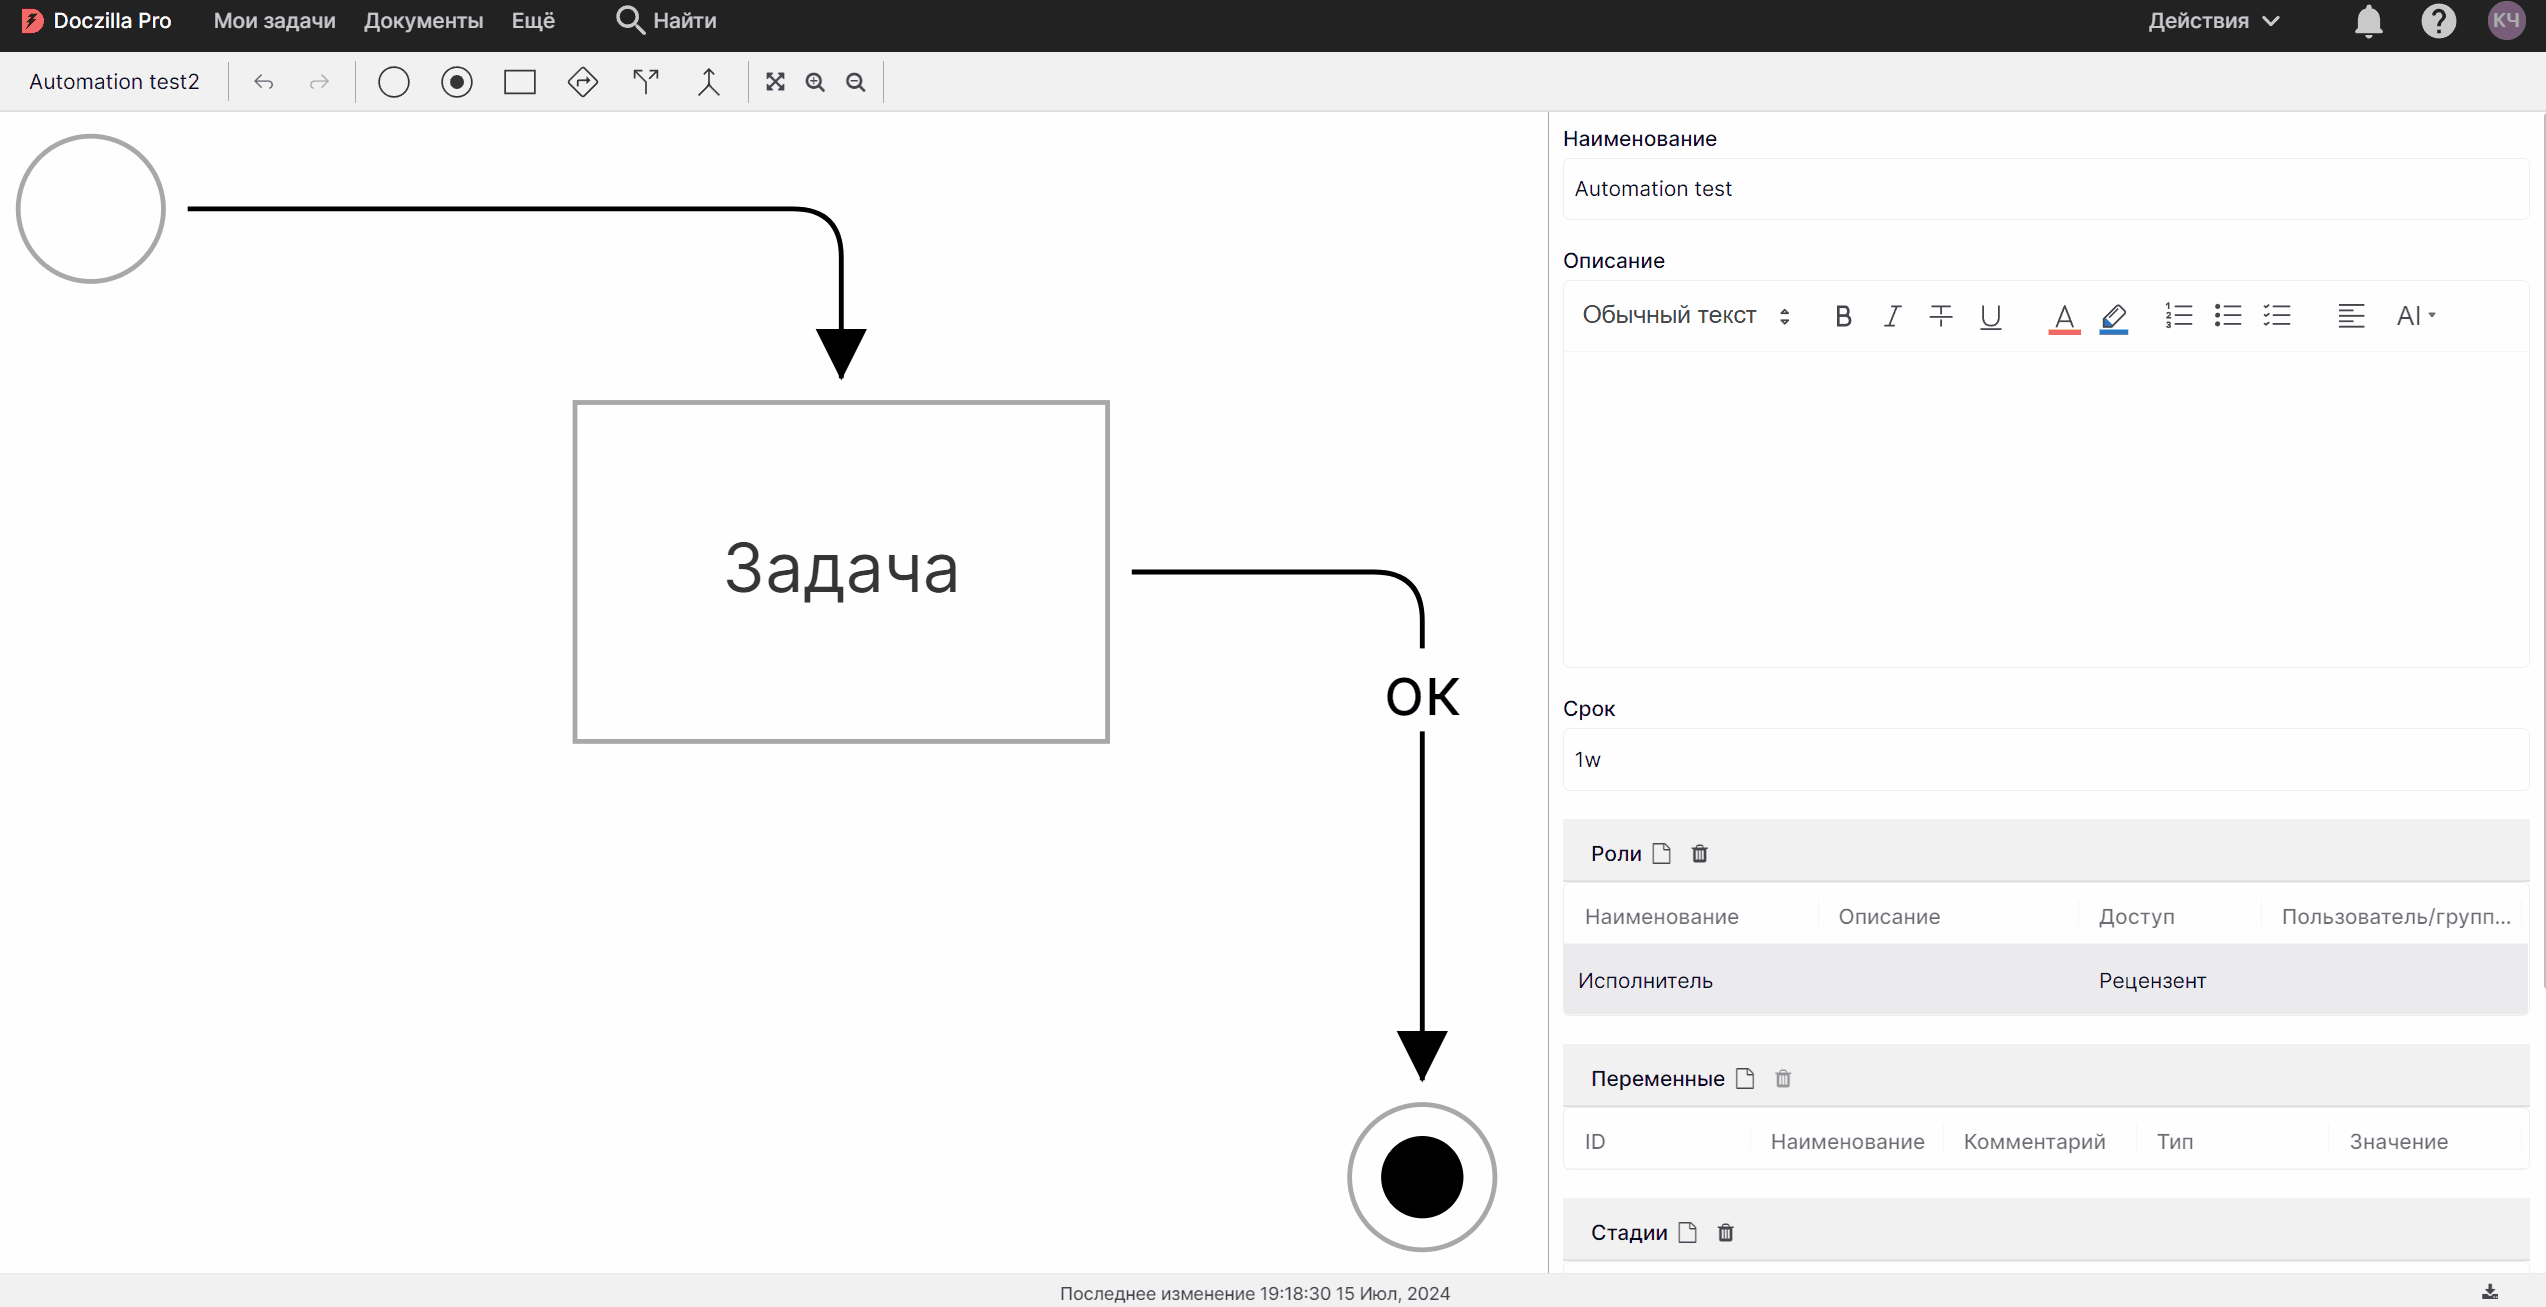Pick the text color swatch
2546x1307 pixels.
coord(2064,316)
